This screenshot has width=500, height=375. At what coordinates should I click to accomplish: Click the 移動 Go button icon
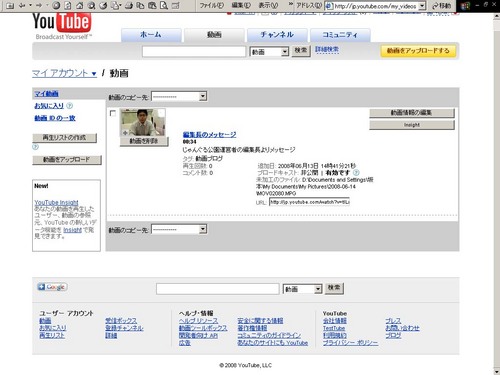pyautogui.click(x=441, y=6)
